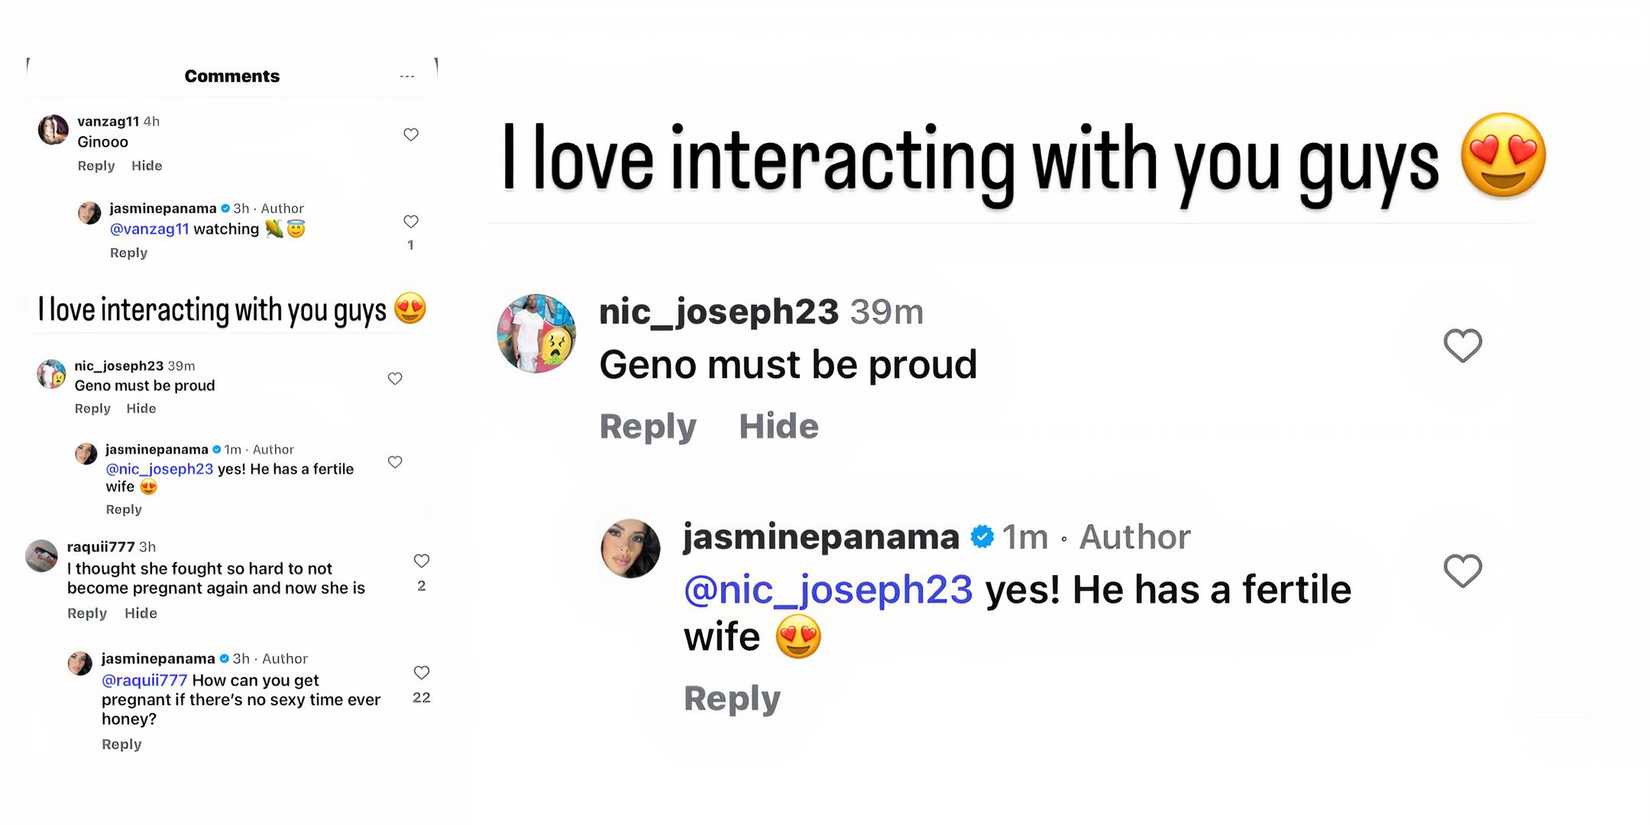This screenshot has width=1650, height=825.
Task: Like vanzag11's 'Ginooo' comment
Action: pyautogui.click(x=411, y=135)
